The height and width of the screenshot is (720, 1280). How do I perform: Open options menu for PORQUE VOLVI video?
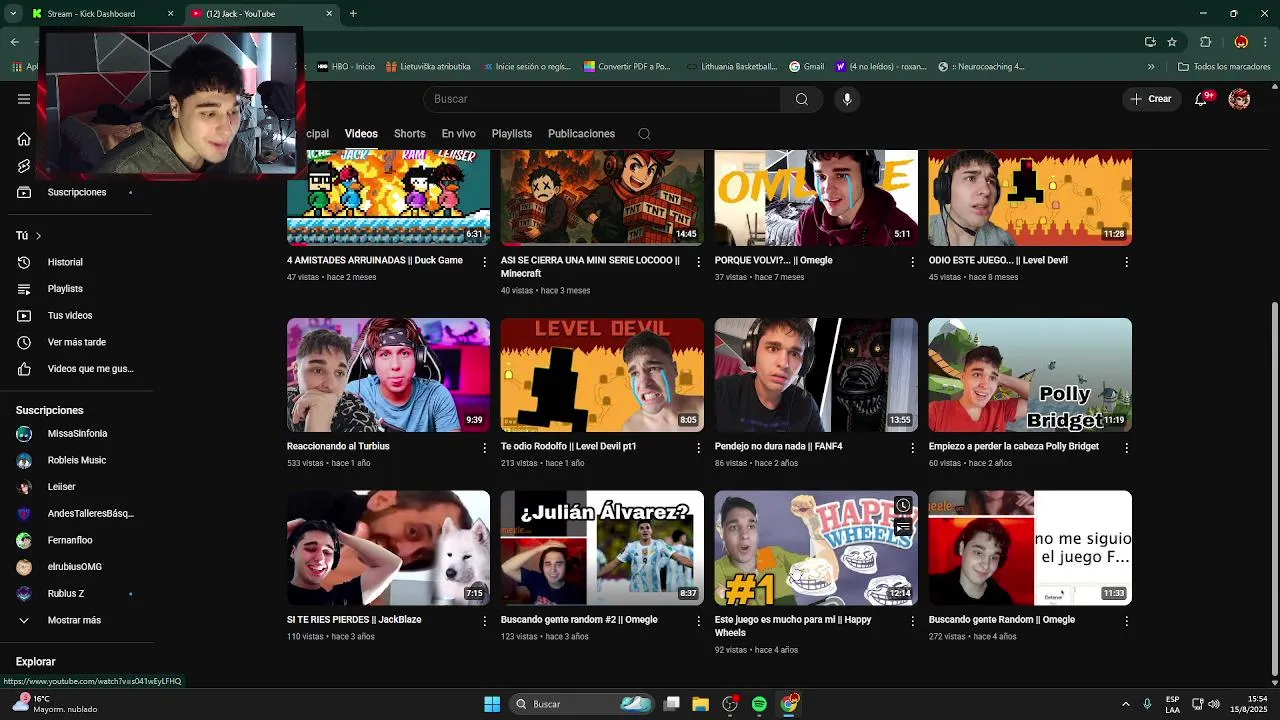(912, 262)
